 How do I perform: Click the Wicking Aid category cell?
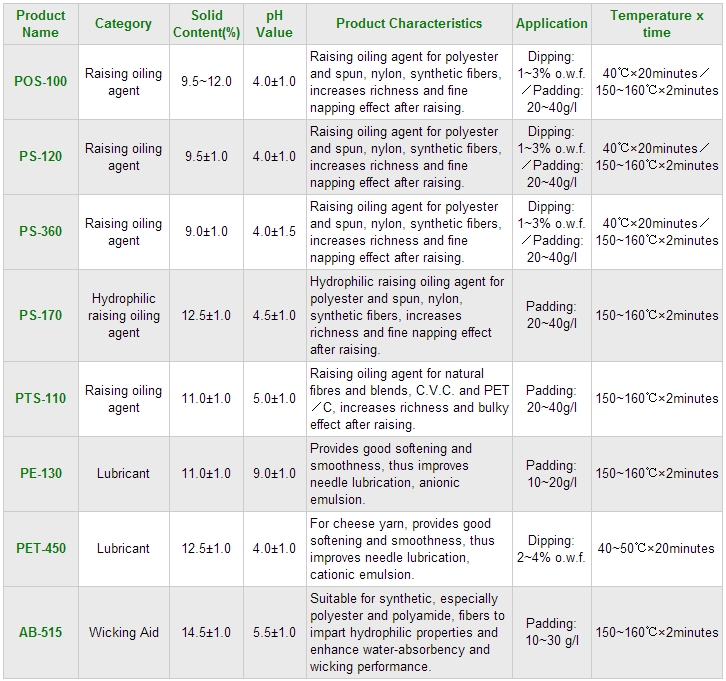(124, 632)
